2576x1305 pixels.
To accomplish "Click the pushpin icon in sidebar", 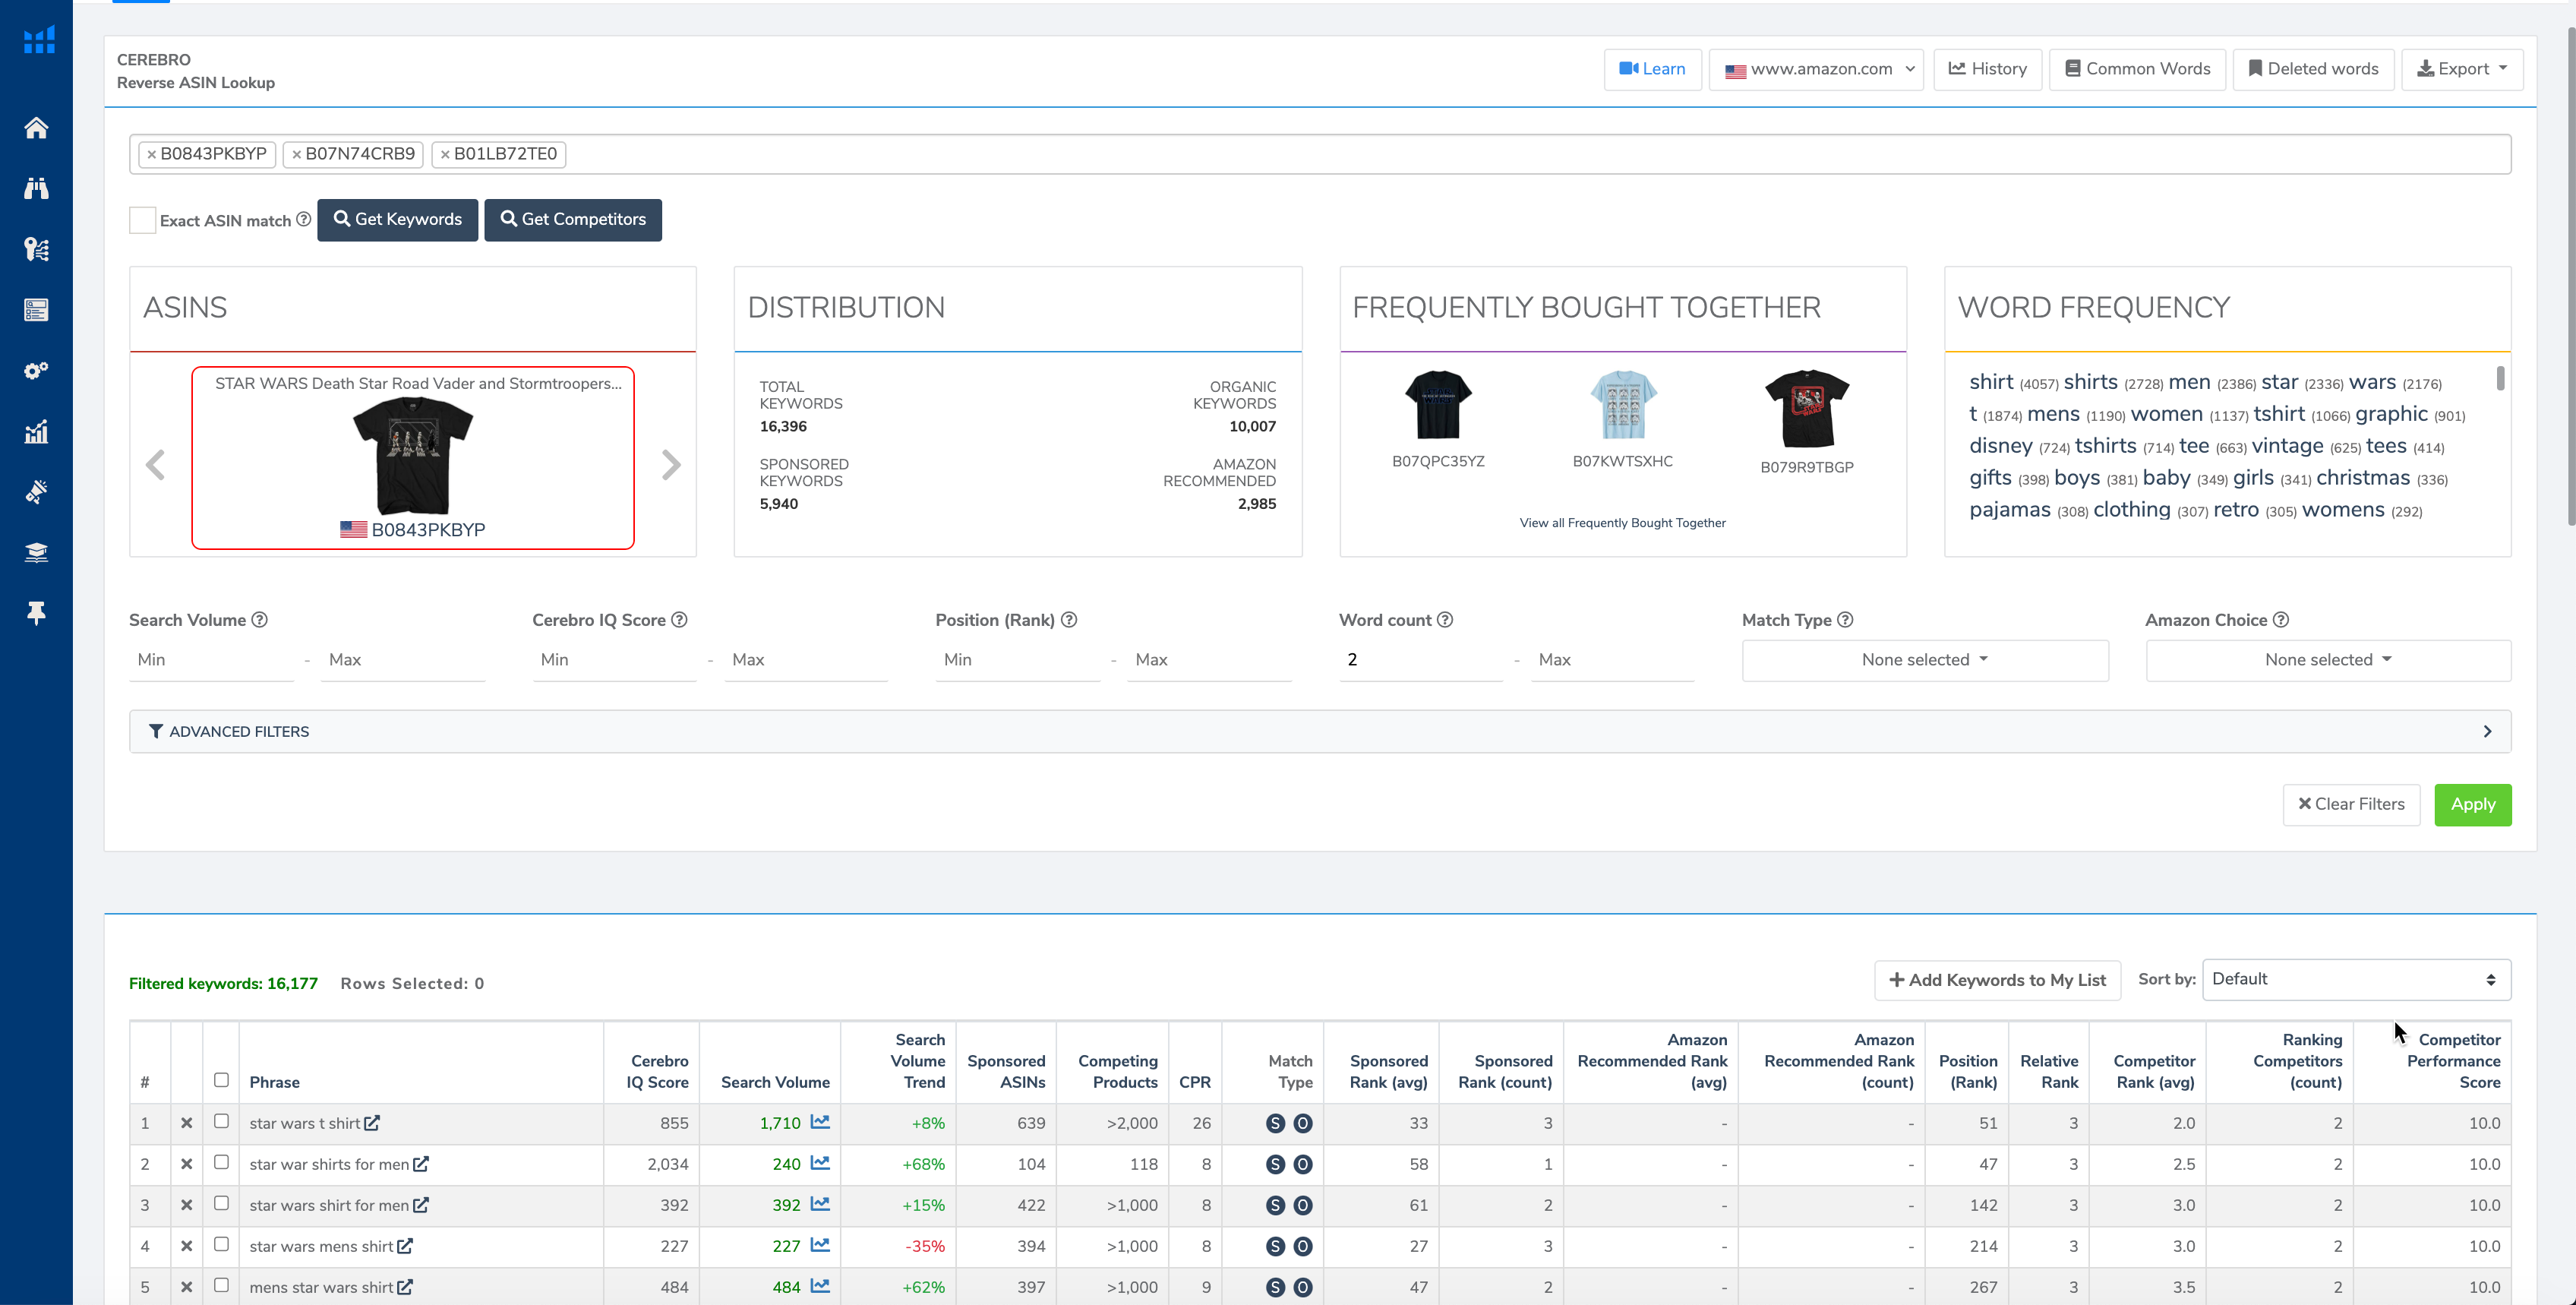I will point(36,613).
